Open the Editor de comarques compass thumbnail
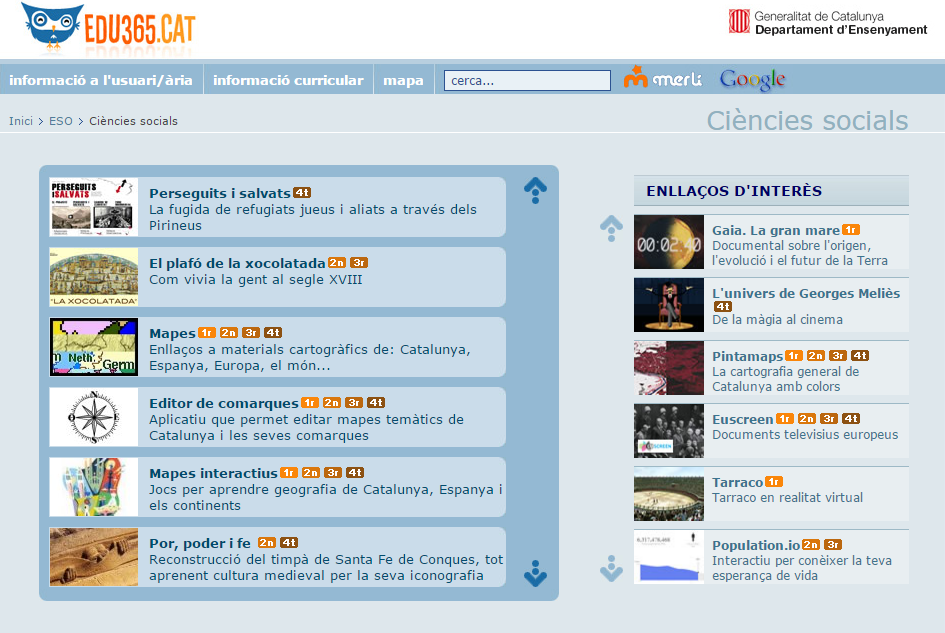945x633 pixels. (94, 417)
